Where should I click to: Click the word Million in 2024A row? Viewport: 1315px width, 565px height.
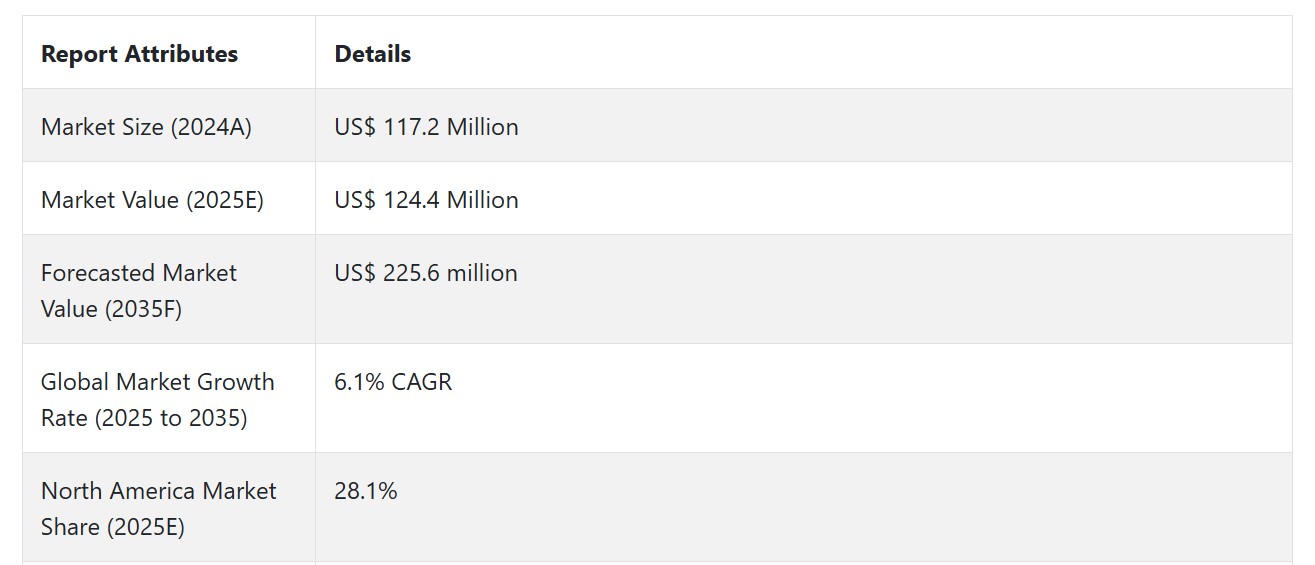482,127
